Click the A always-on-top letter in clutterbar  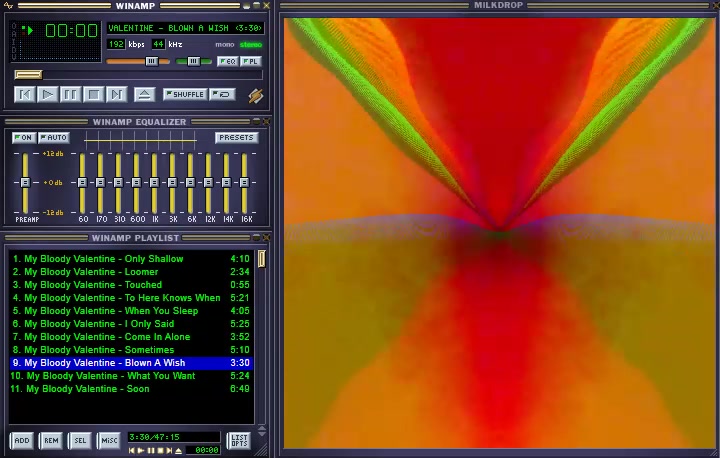coord(14,34)
